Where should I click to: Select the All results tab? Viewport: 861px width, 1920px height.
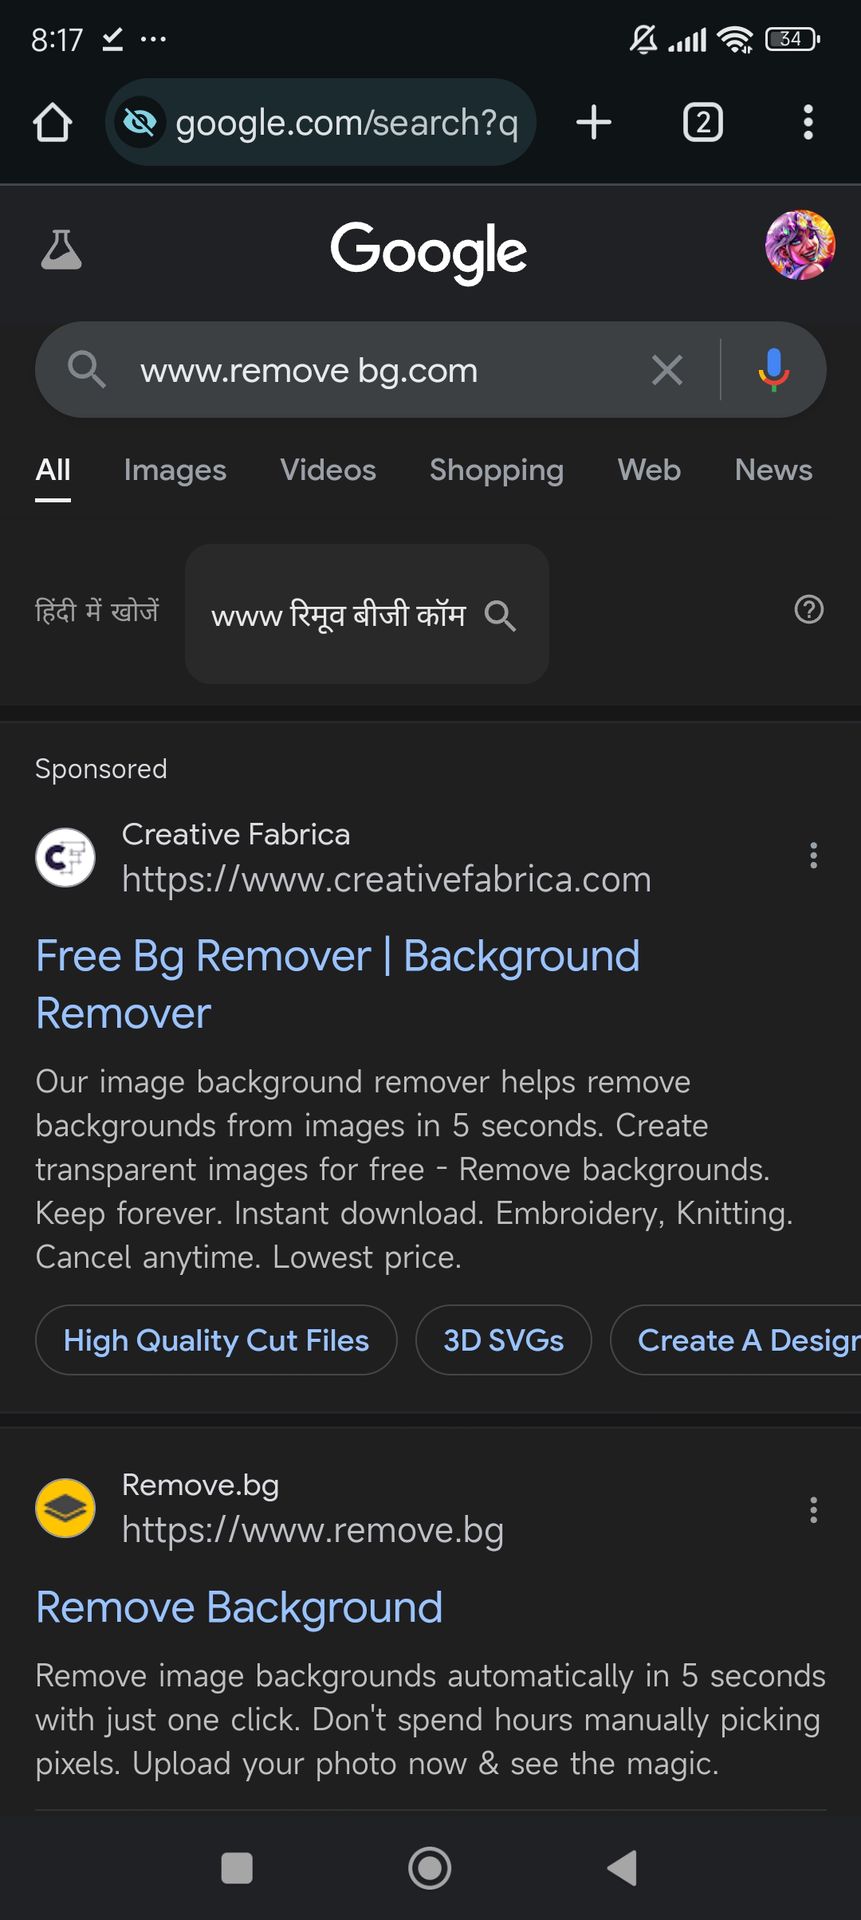coord(53,470)
